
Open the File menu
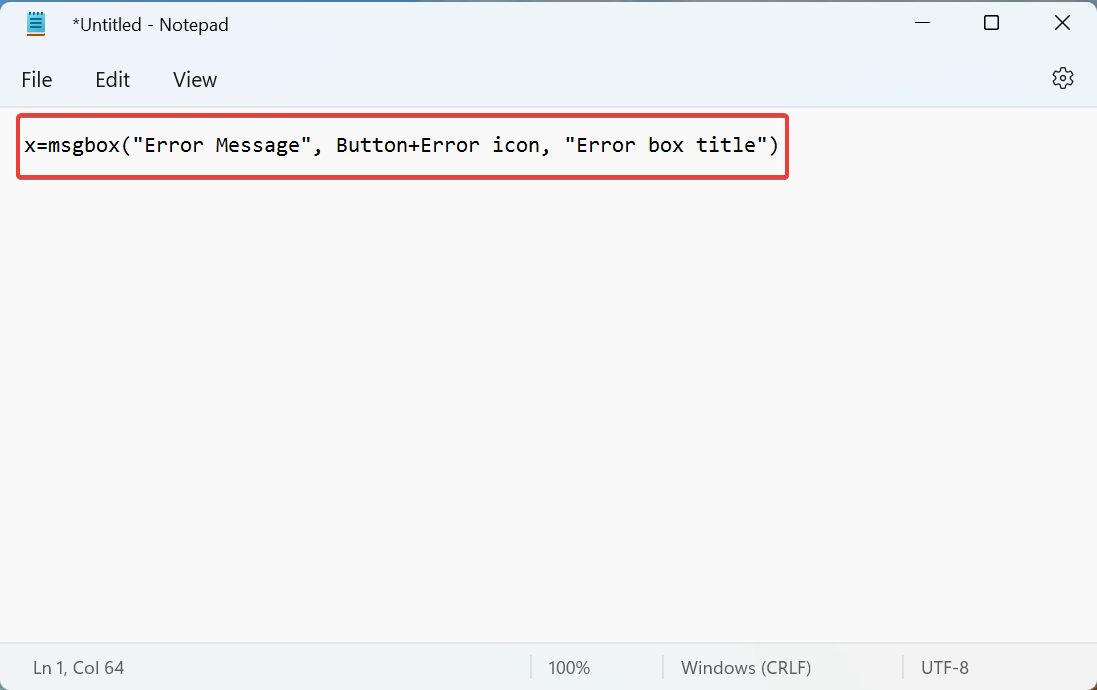tap(36, 79)
